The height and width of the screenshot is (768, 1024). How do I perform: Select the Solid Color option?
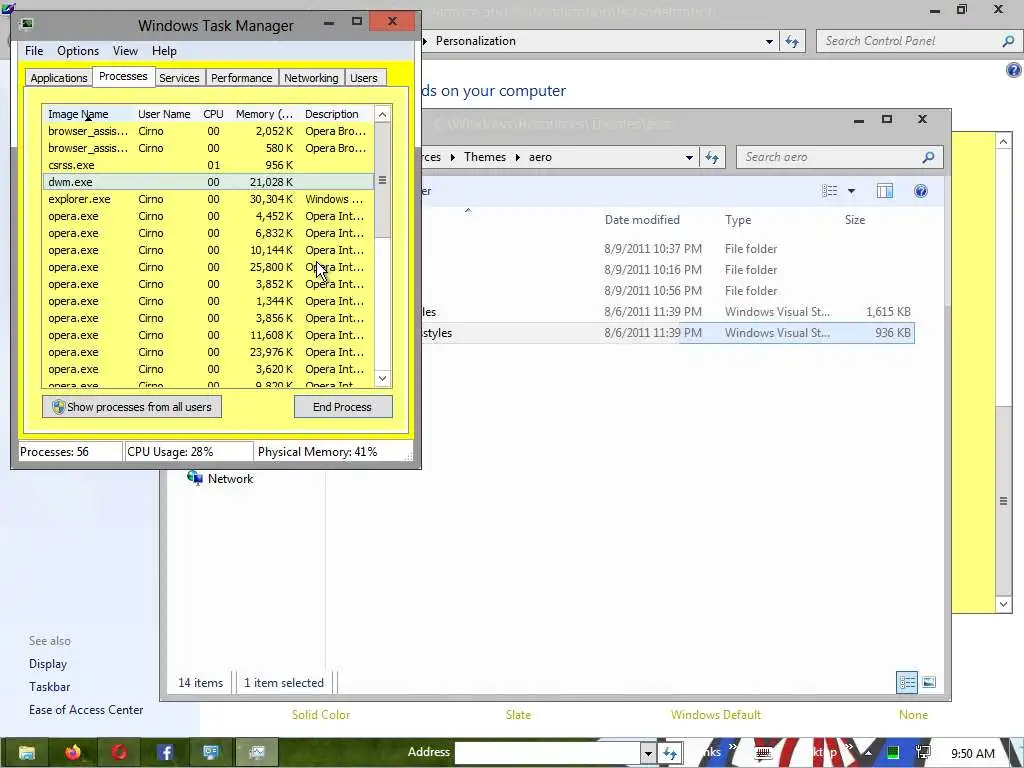(321, 715)
